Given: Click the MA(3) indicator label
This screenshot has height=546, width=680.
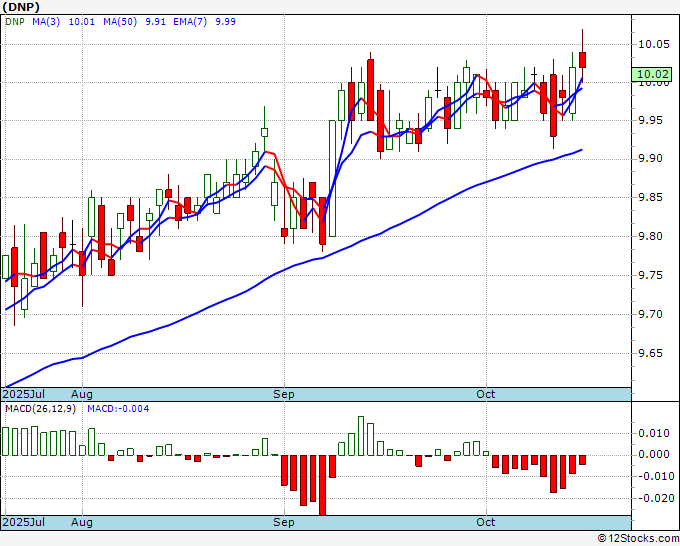Looking at the screenshot, I should [46, 21].
